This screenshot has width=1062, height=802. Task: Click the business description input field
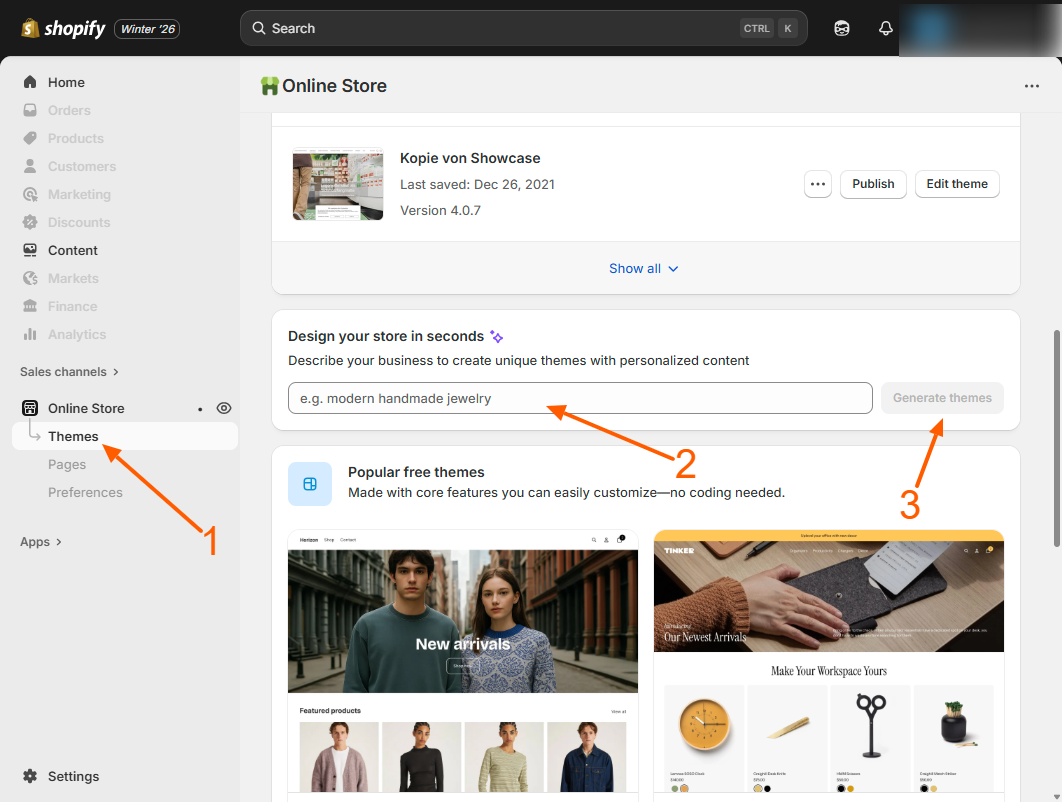[580, 398]
